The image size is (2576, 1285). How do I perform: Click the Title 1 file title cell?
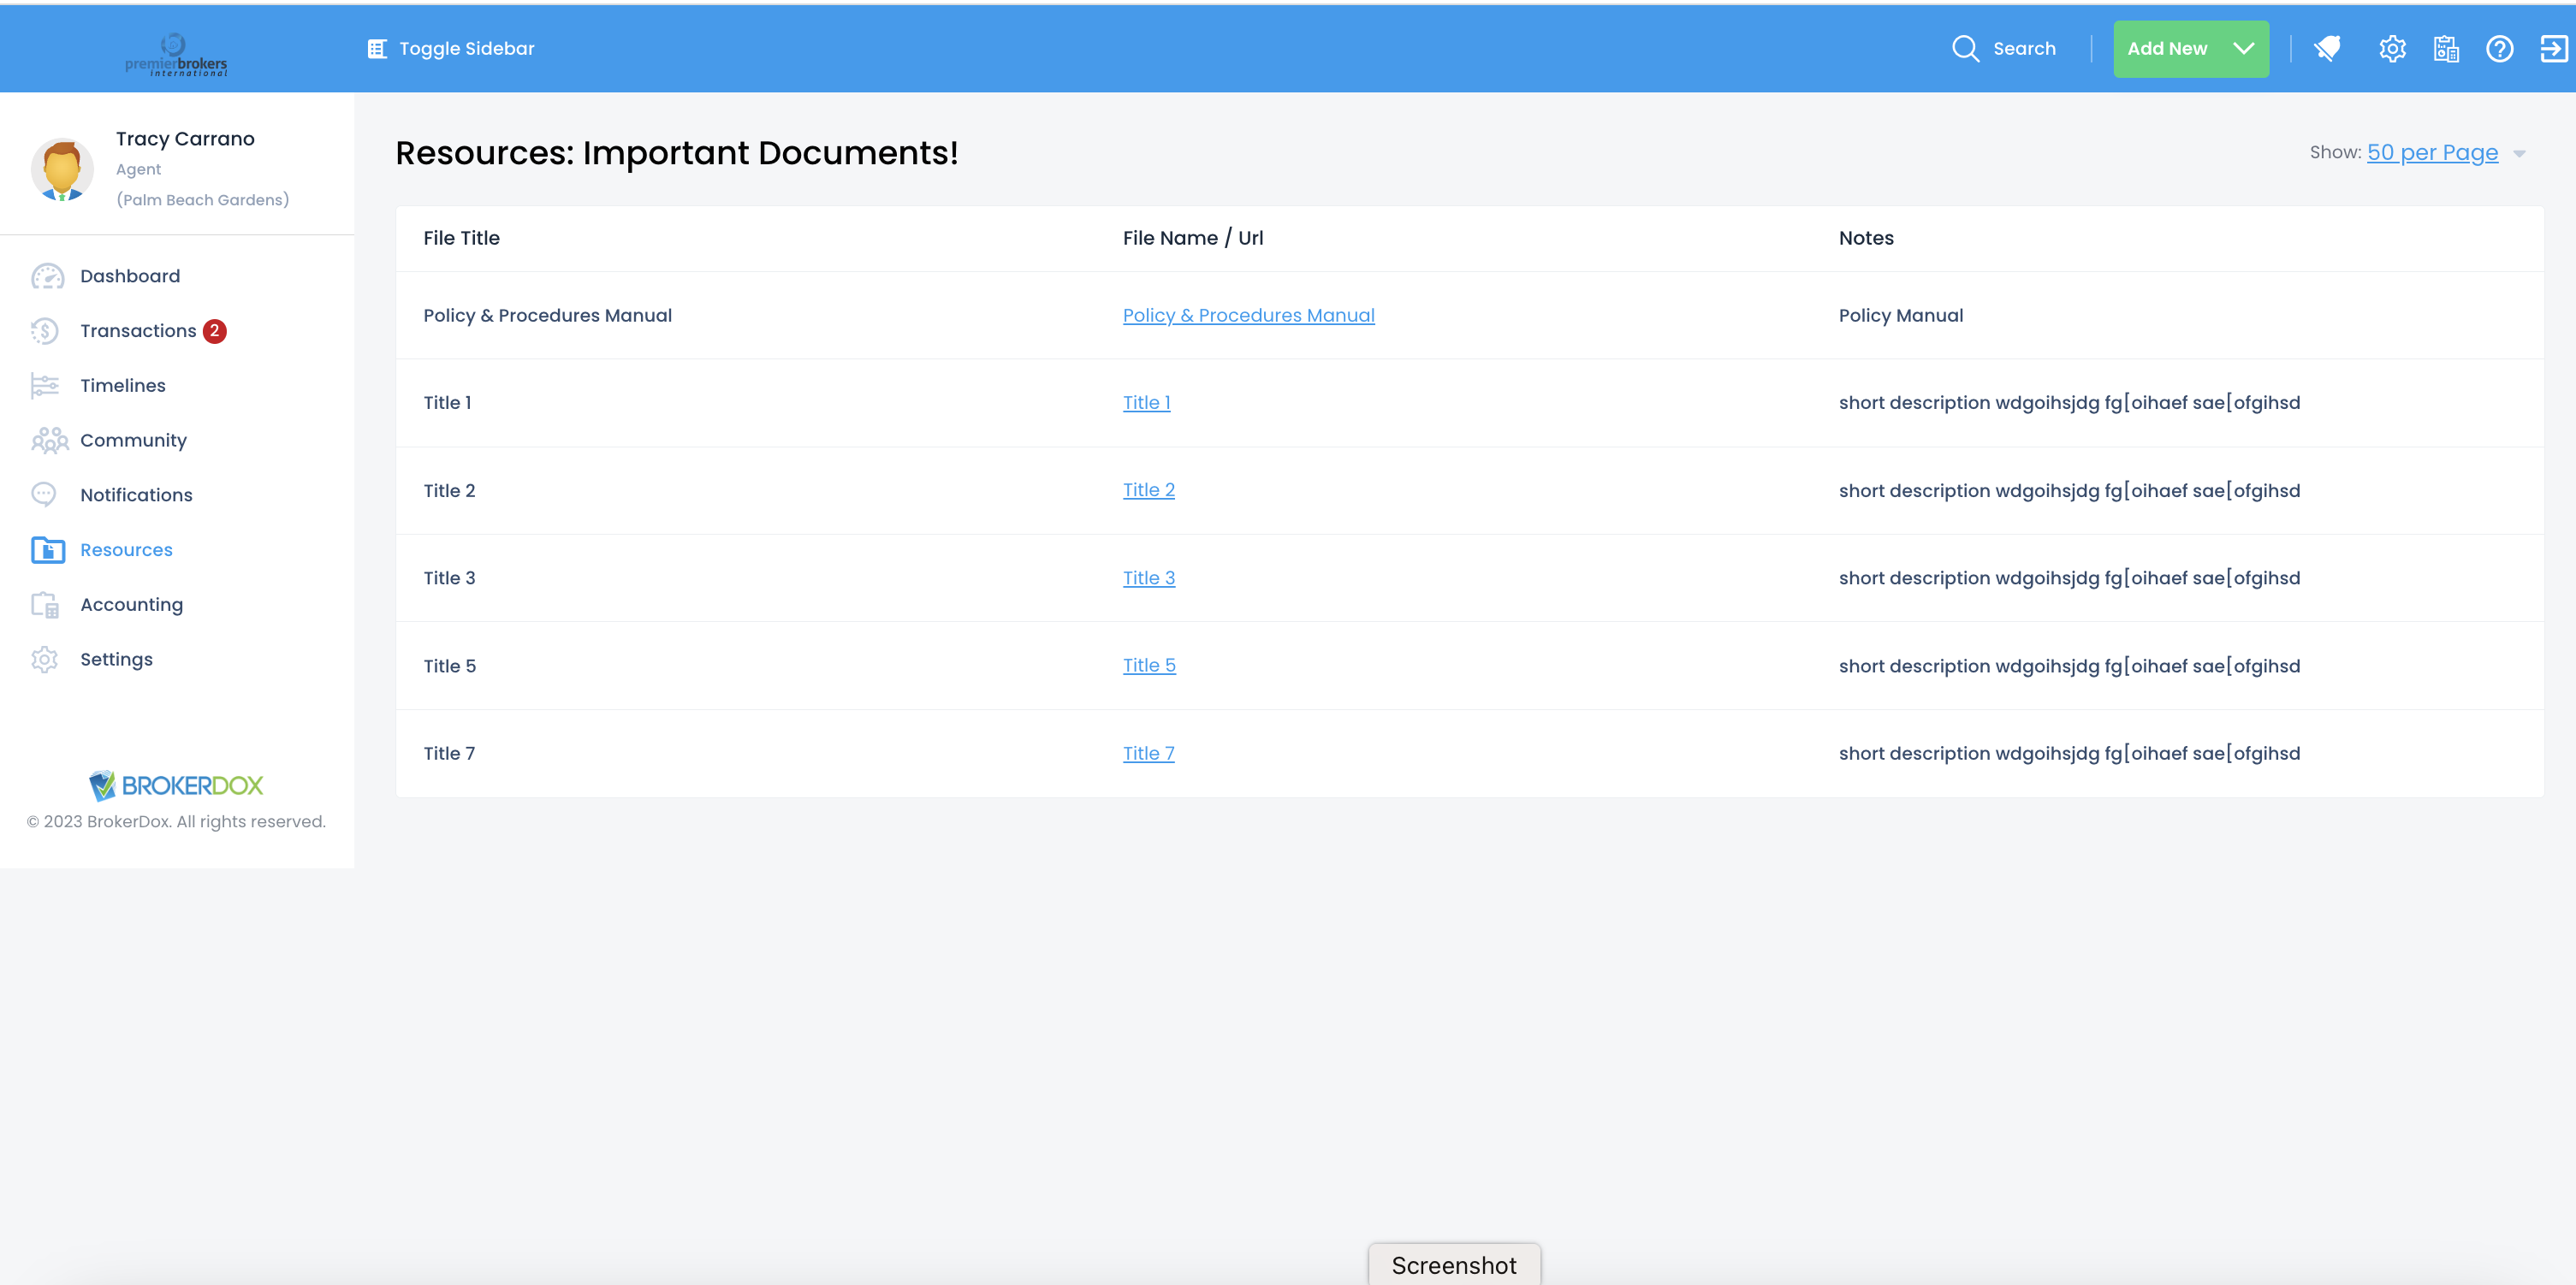[x=446, y=402]
